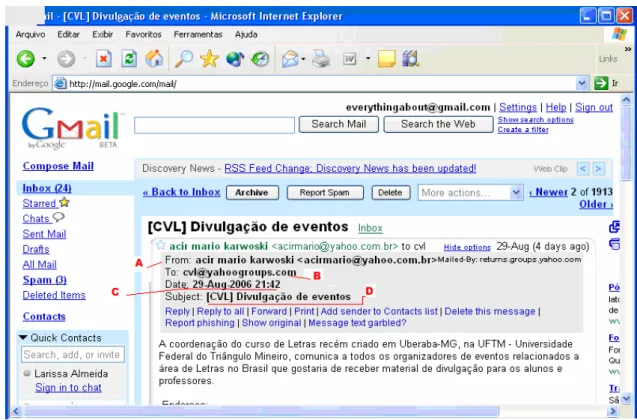Open dropdown arrow next to Back button

[44, 58]
